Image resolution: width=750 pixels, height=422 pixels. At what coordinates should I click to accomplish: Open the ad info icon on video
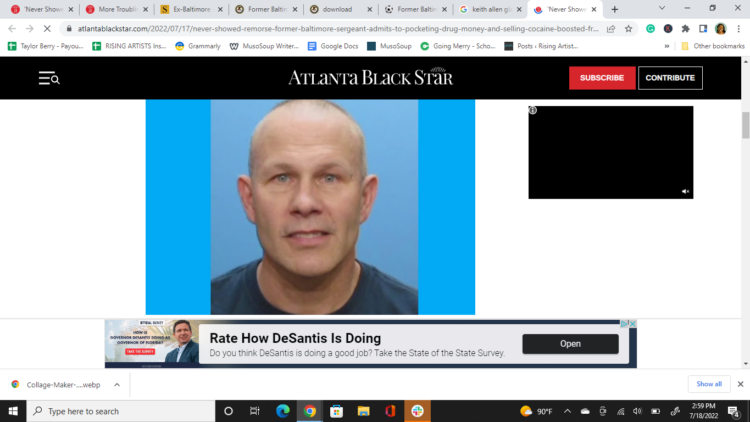[532, 111]
